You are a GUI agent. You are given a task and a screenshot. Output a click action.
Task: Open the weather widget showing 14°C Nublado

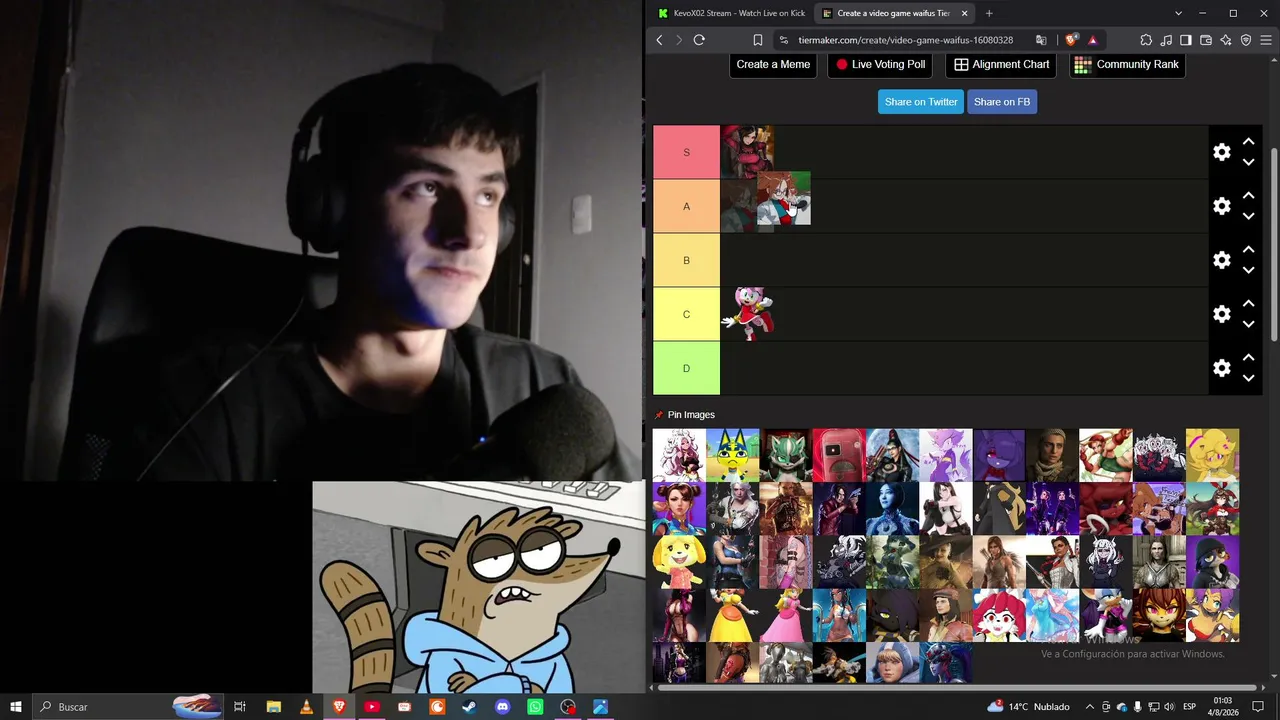tap(1028, 707)
